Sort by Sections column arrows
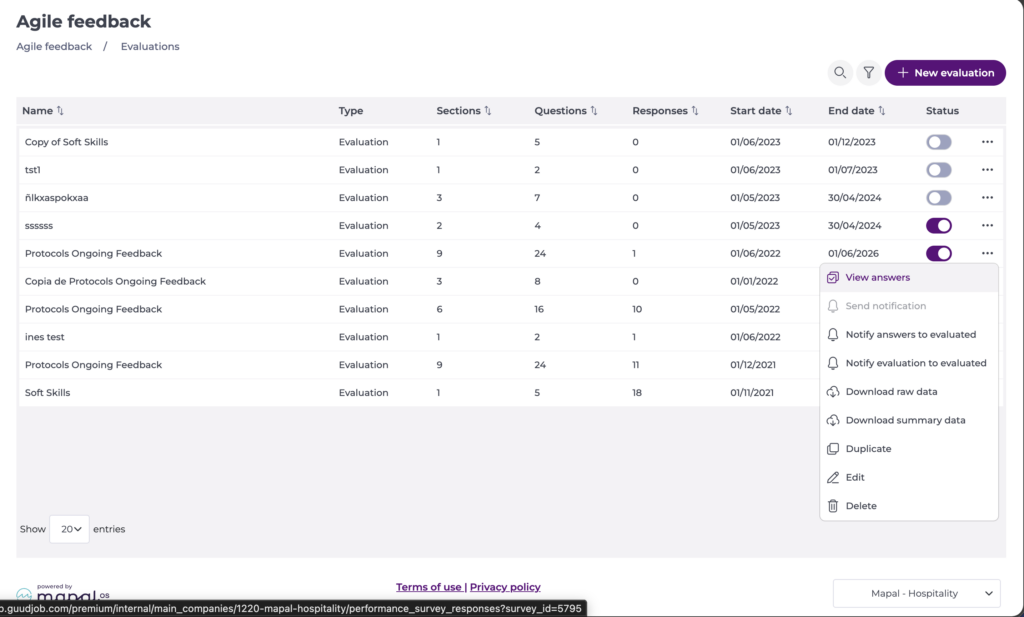1024x617 pixels. click(488, 111)
